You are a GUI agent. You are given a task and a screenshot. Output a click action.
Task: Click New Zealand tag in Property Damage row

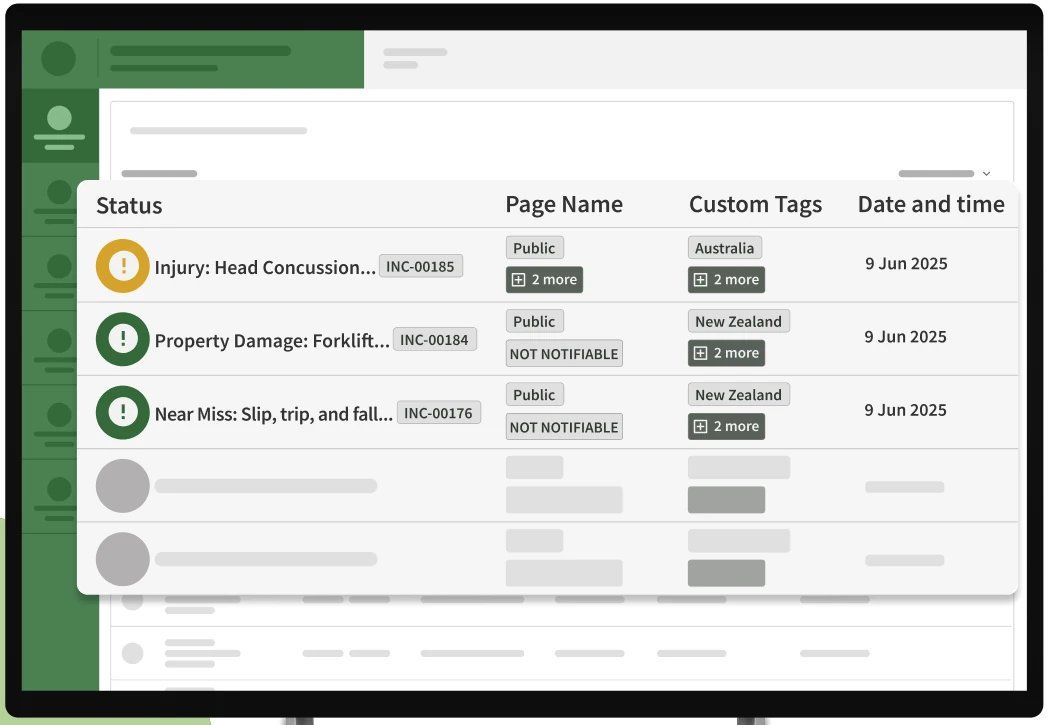coord(739,321)
